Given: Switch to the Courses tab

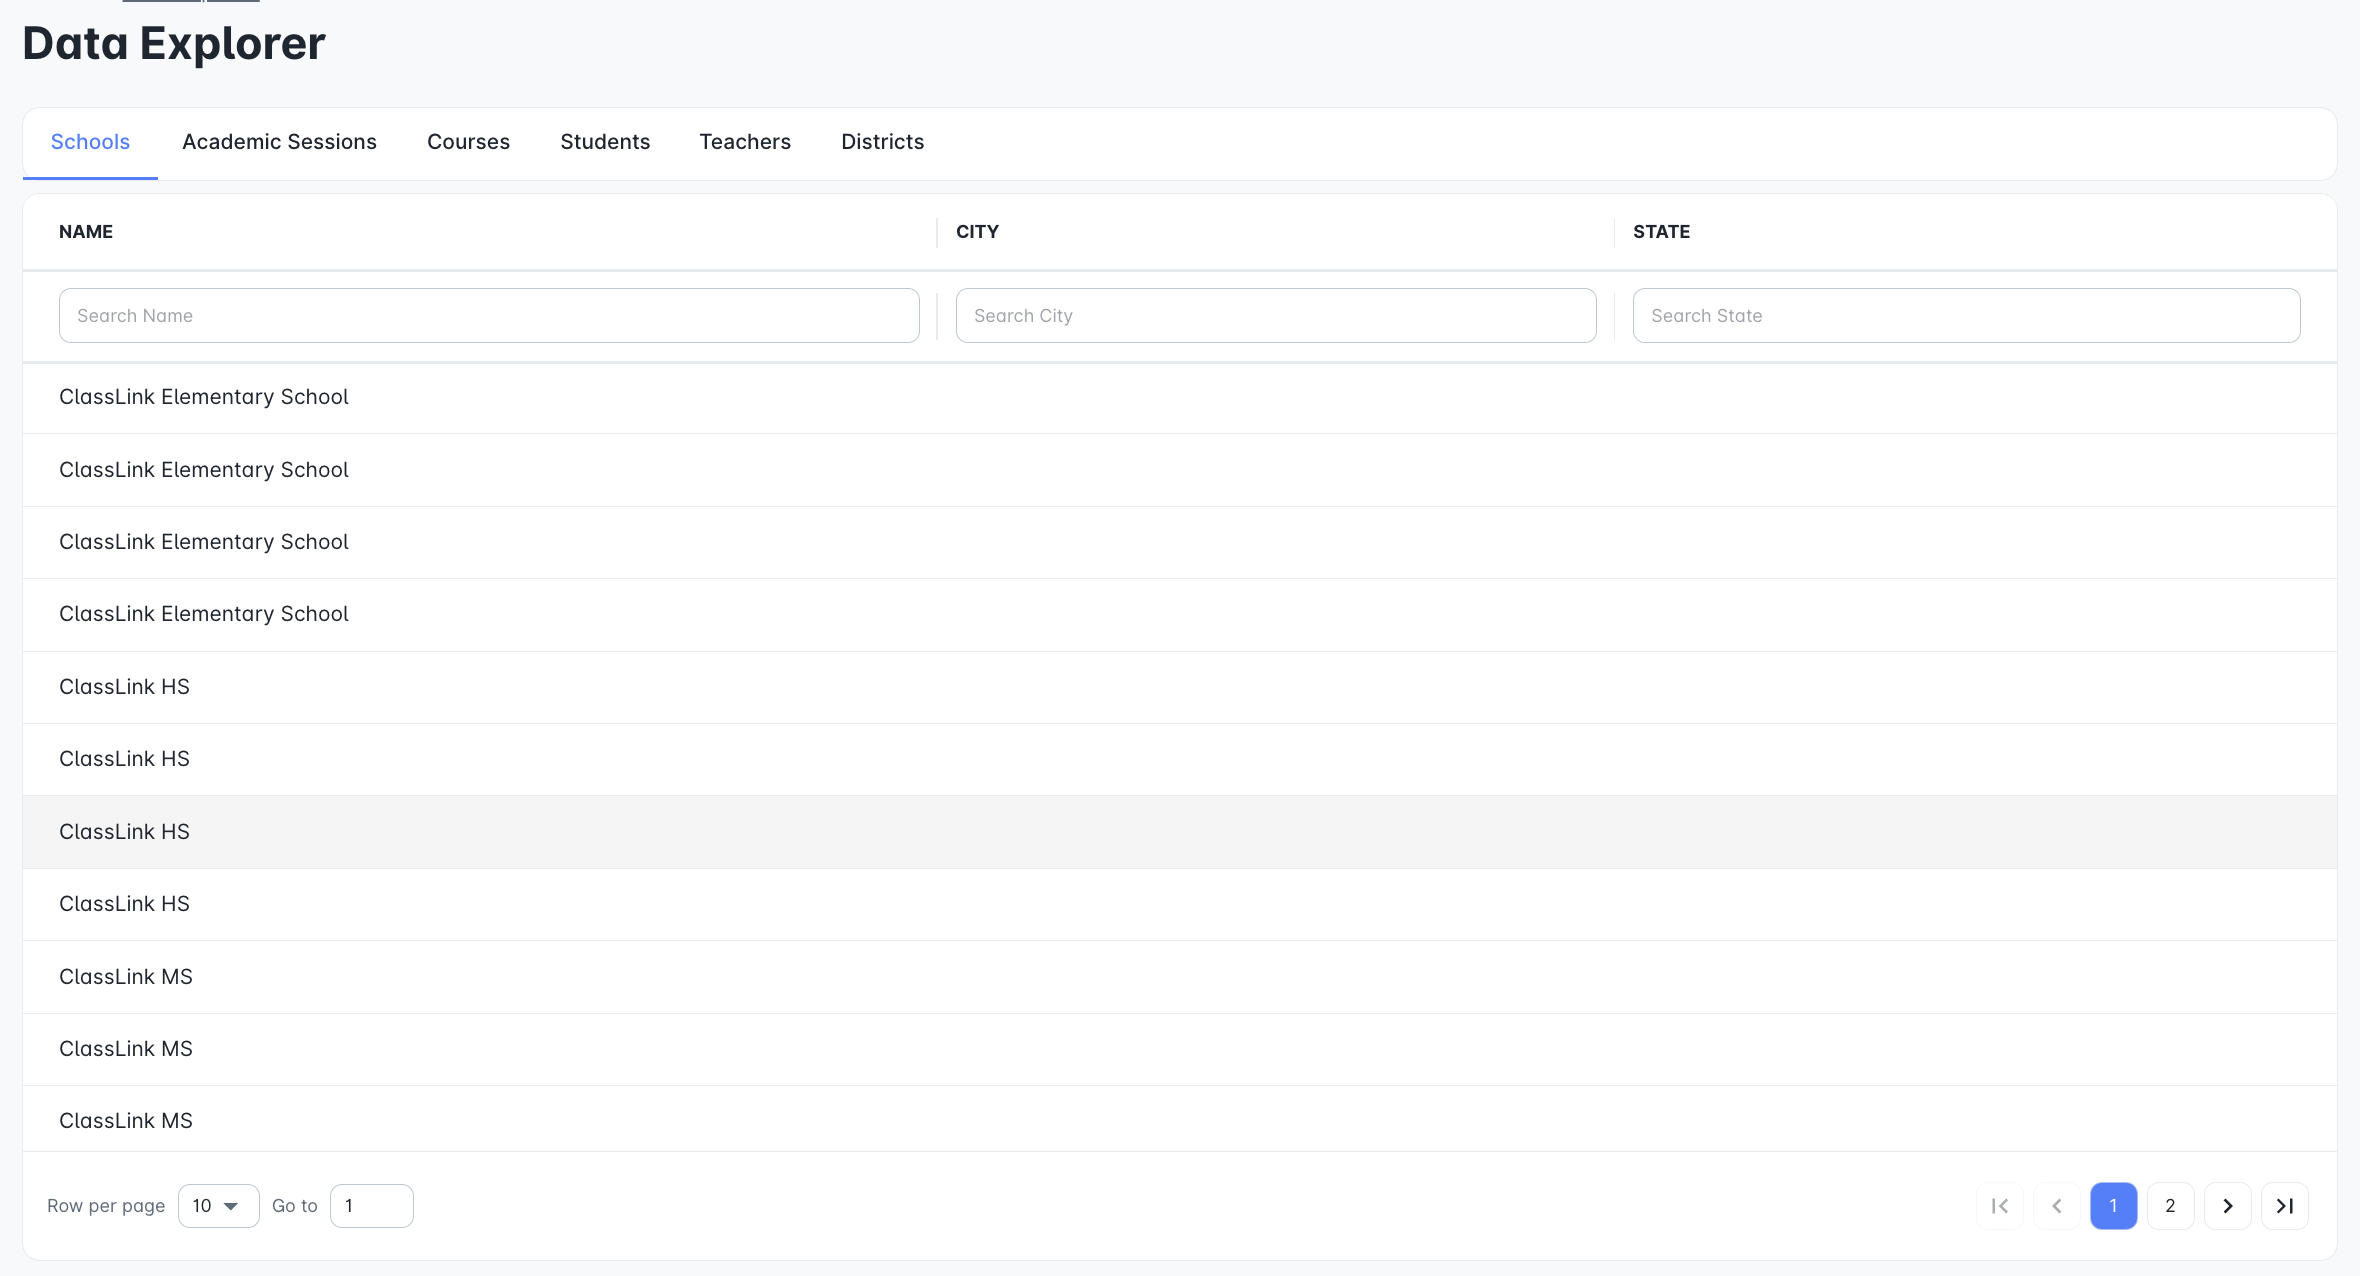Looking at the screenshot, I should (468, 142).
